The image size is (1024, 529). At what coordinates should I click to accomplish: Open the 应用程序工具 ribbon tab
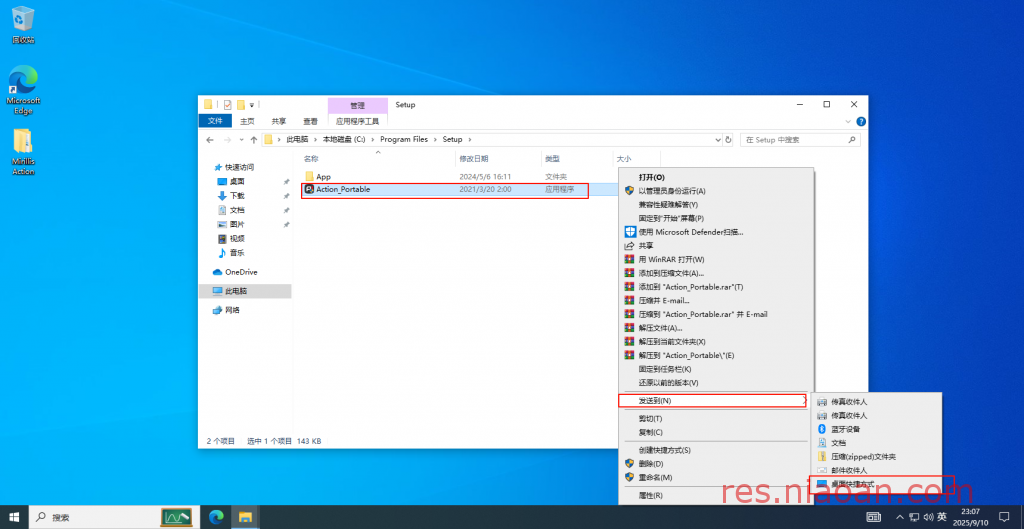[357, 121]
